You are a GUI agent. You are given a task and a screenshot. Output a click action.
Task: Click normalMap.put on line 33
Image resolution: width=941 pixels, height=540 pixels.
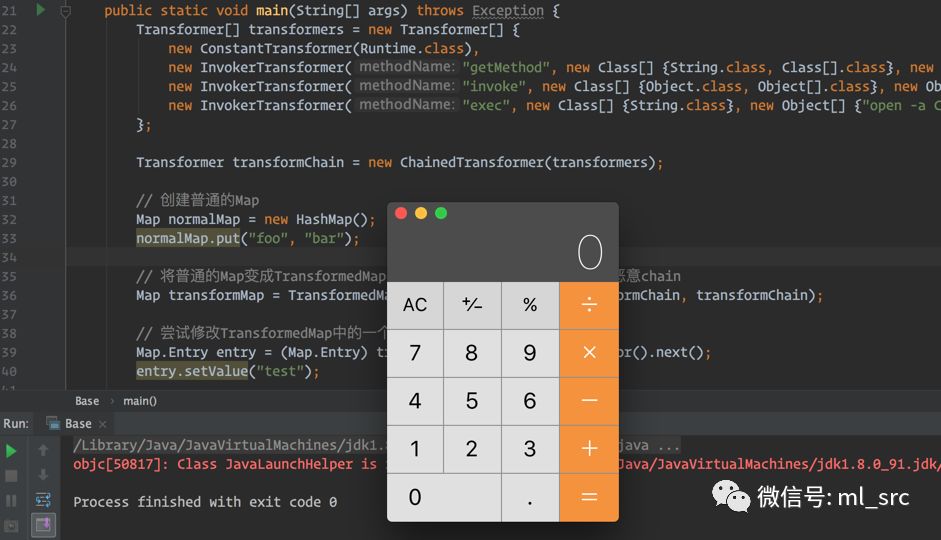click(x=188, y=239)
